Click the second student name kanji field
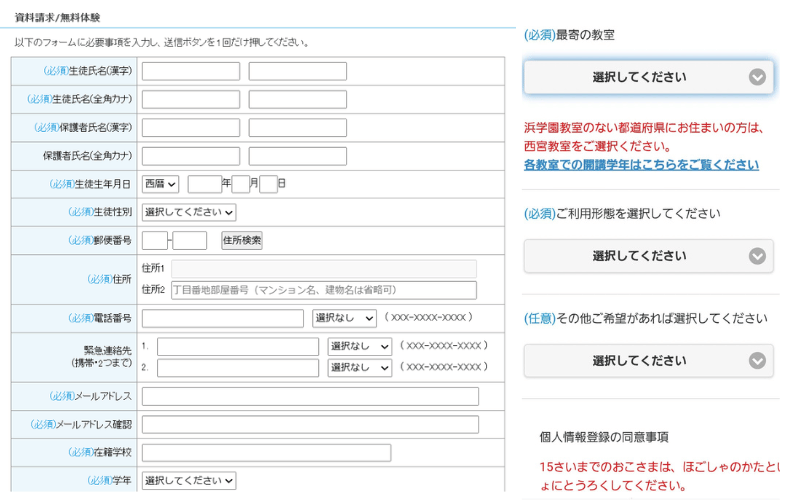Viewport: 800px width, 500px height. pos(298,71)
